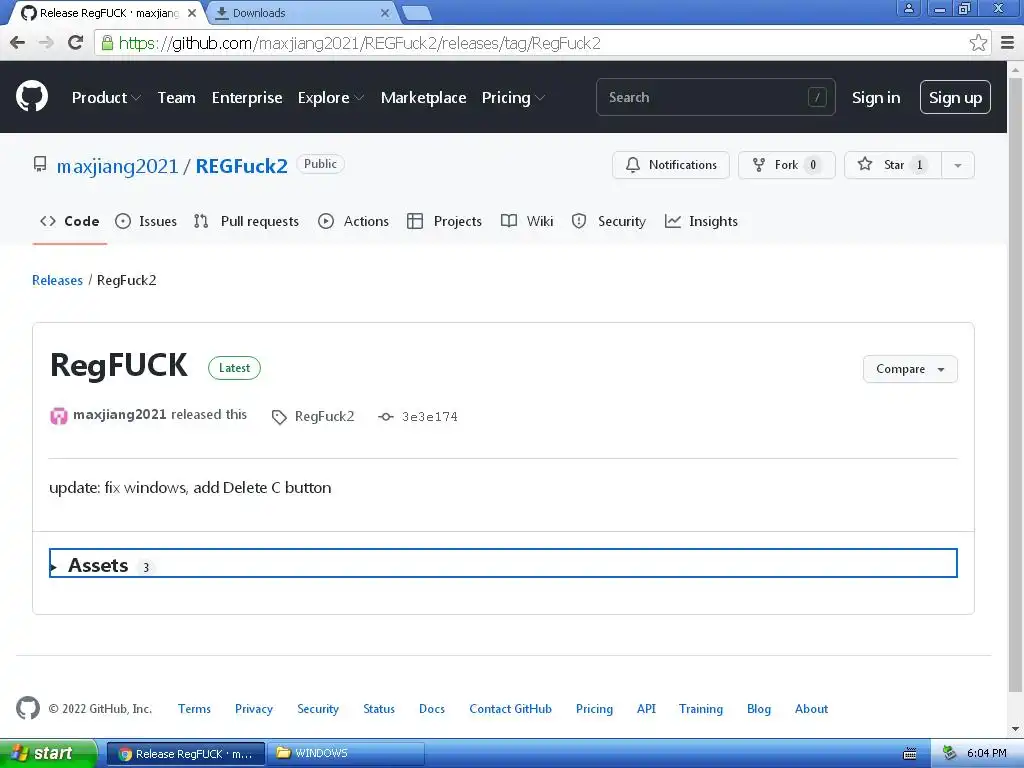Open the Pull requests tab
Image resolution: width=1024 pixels, height=768 pixels.
click(246, 221)
